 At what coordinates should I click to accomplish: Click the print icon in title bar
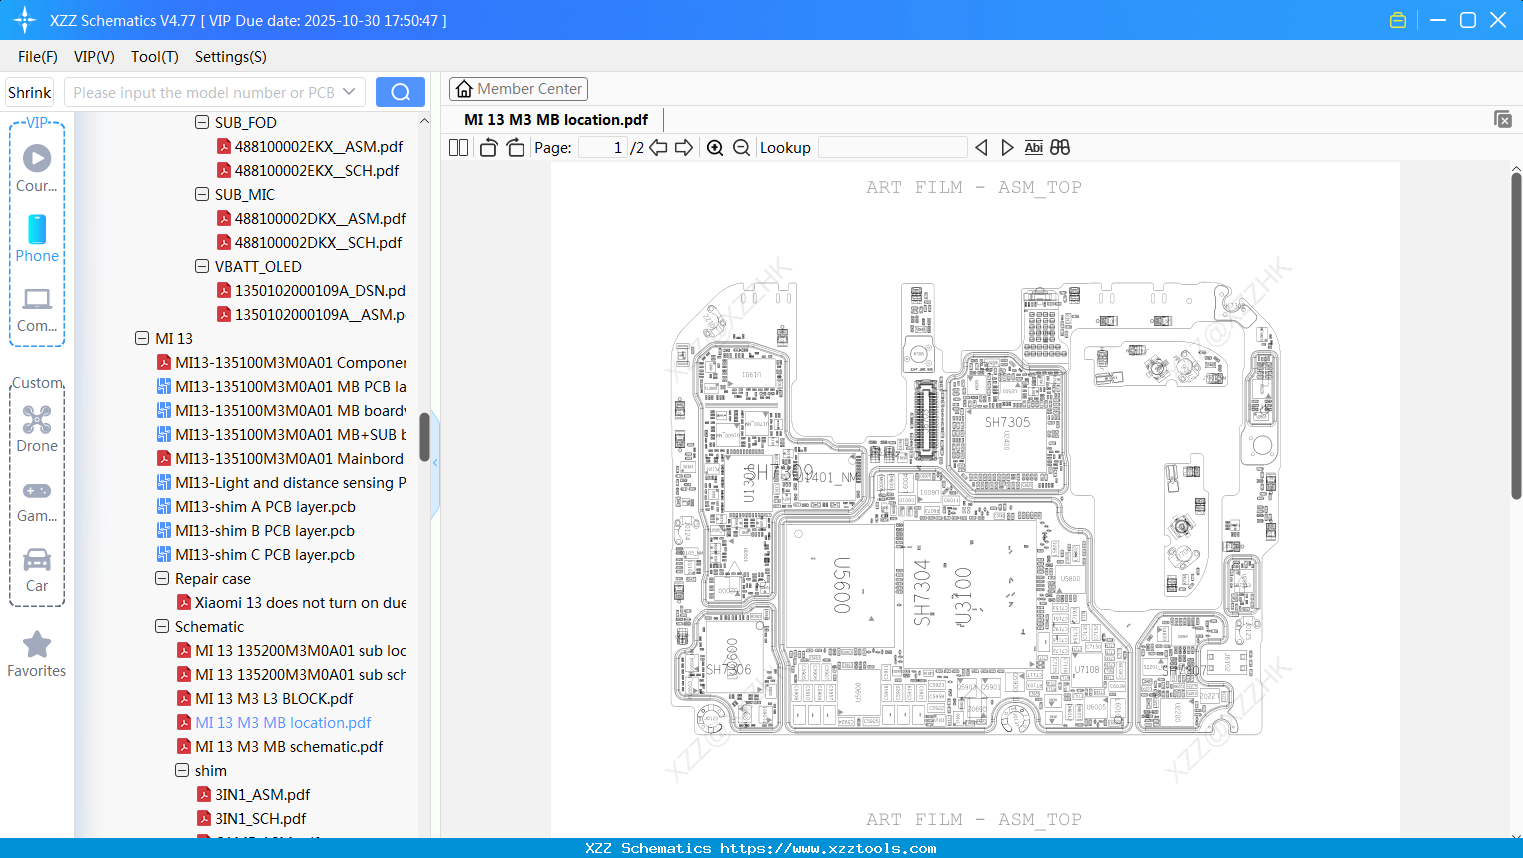pyautogui.click(x=1398, y=19)
